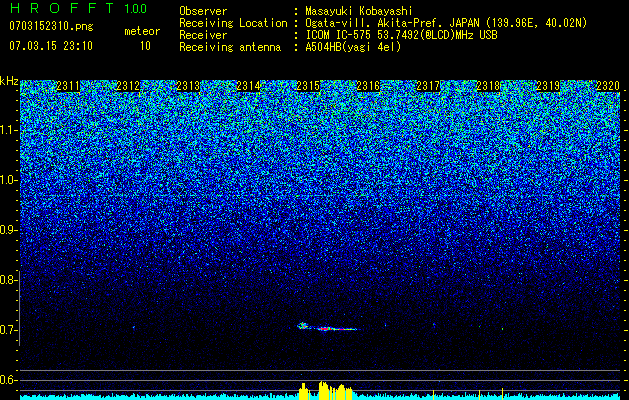Click the 2319 time marker

tap(548, 86)
